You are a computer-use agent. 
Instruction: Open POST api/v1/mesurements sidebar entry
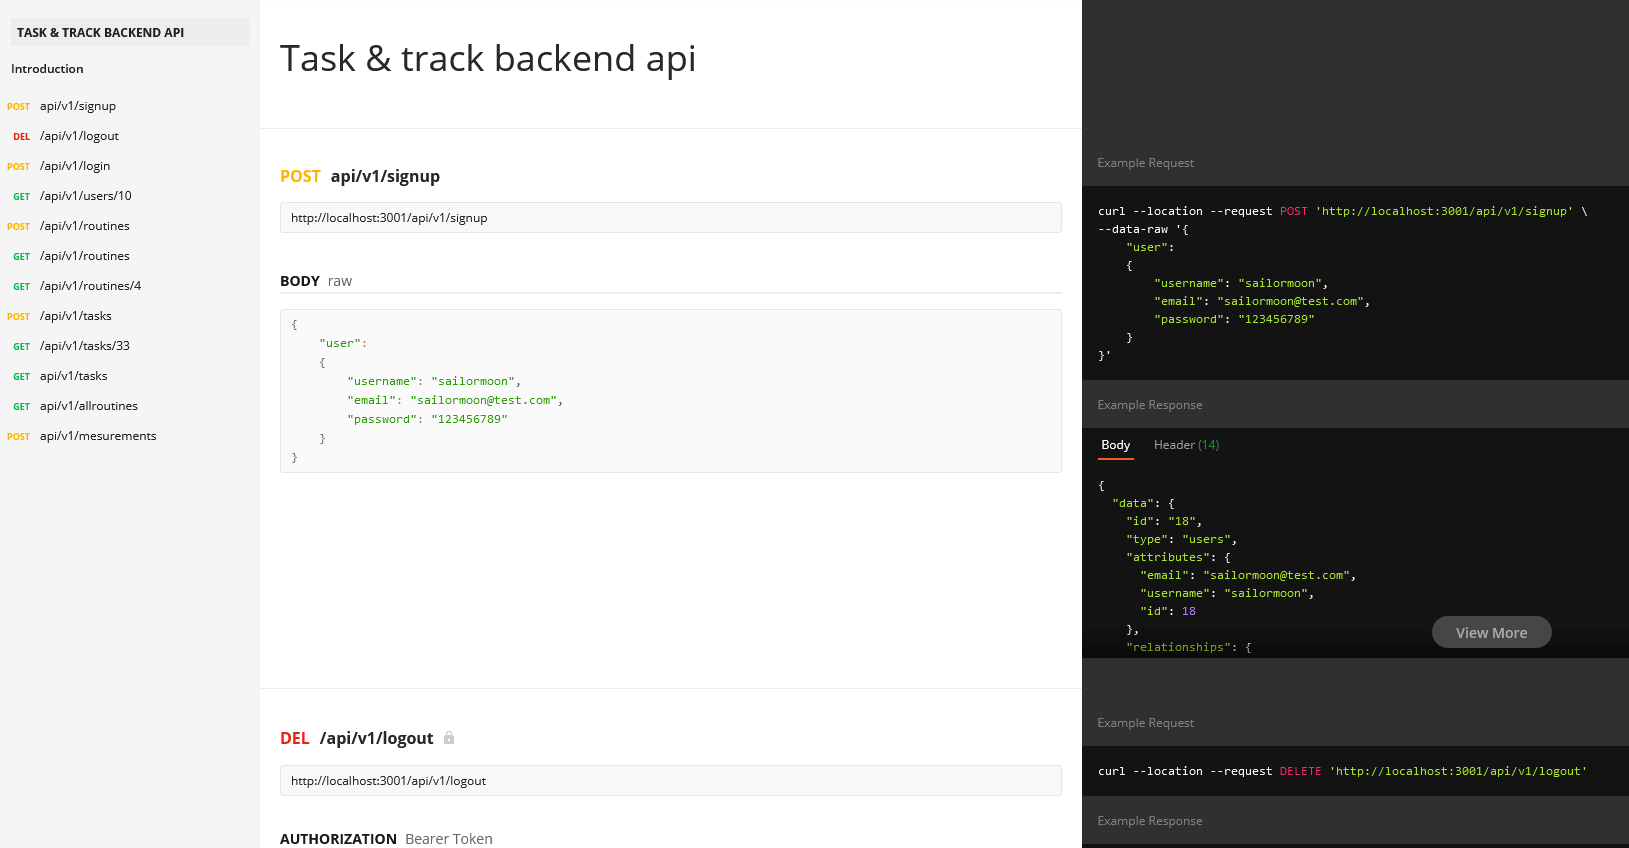[x=97, y=436]
